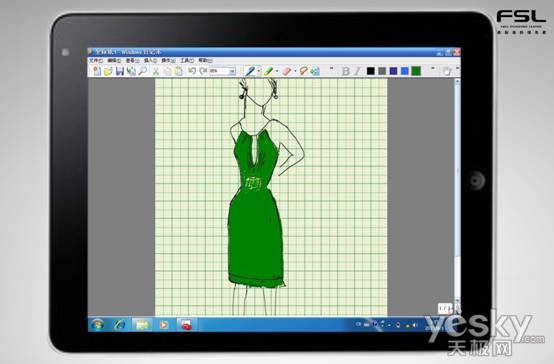Select the yellow Highlighter tool

tap(268, 71)
